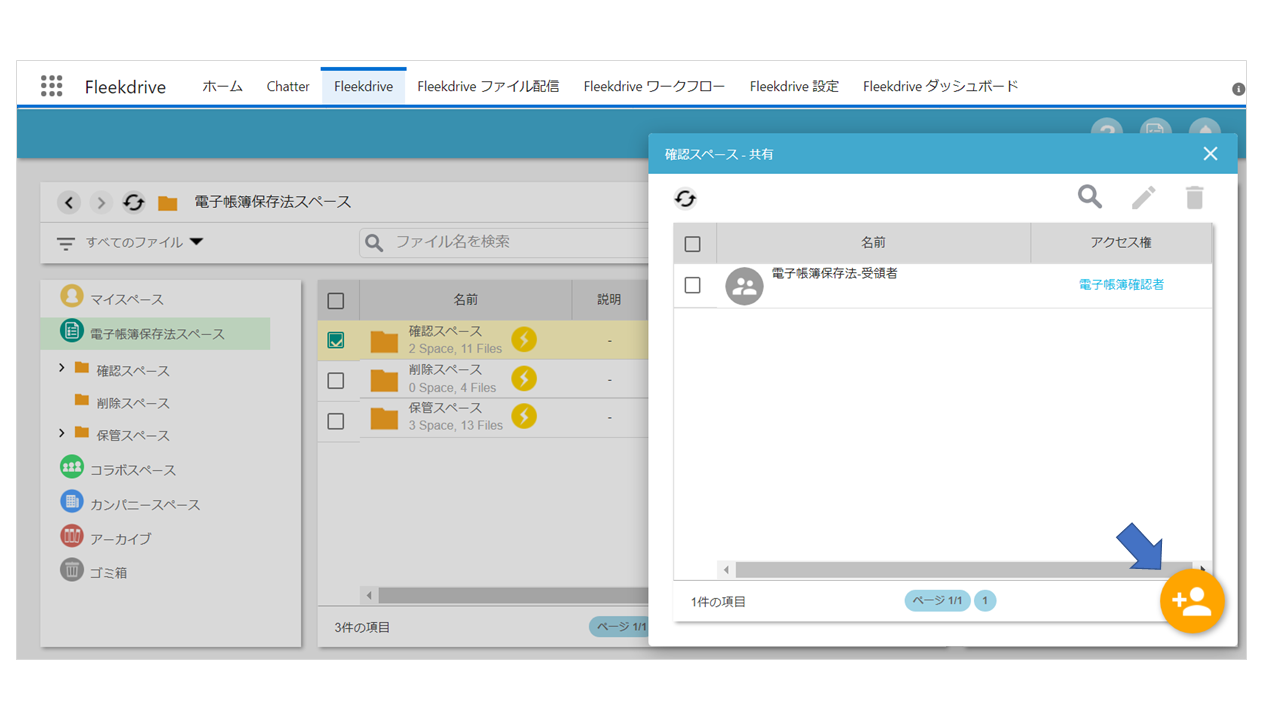Click the lightning icon on the 削除スペース row
This screenshot has height=720, width=1280.
pyautogui.click(x=524, y=378)
